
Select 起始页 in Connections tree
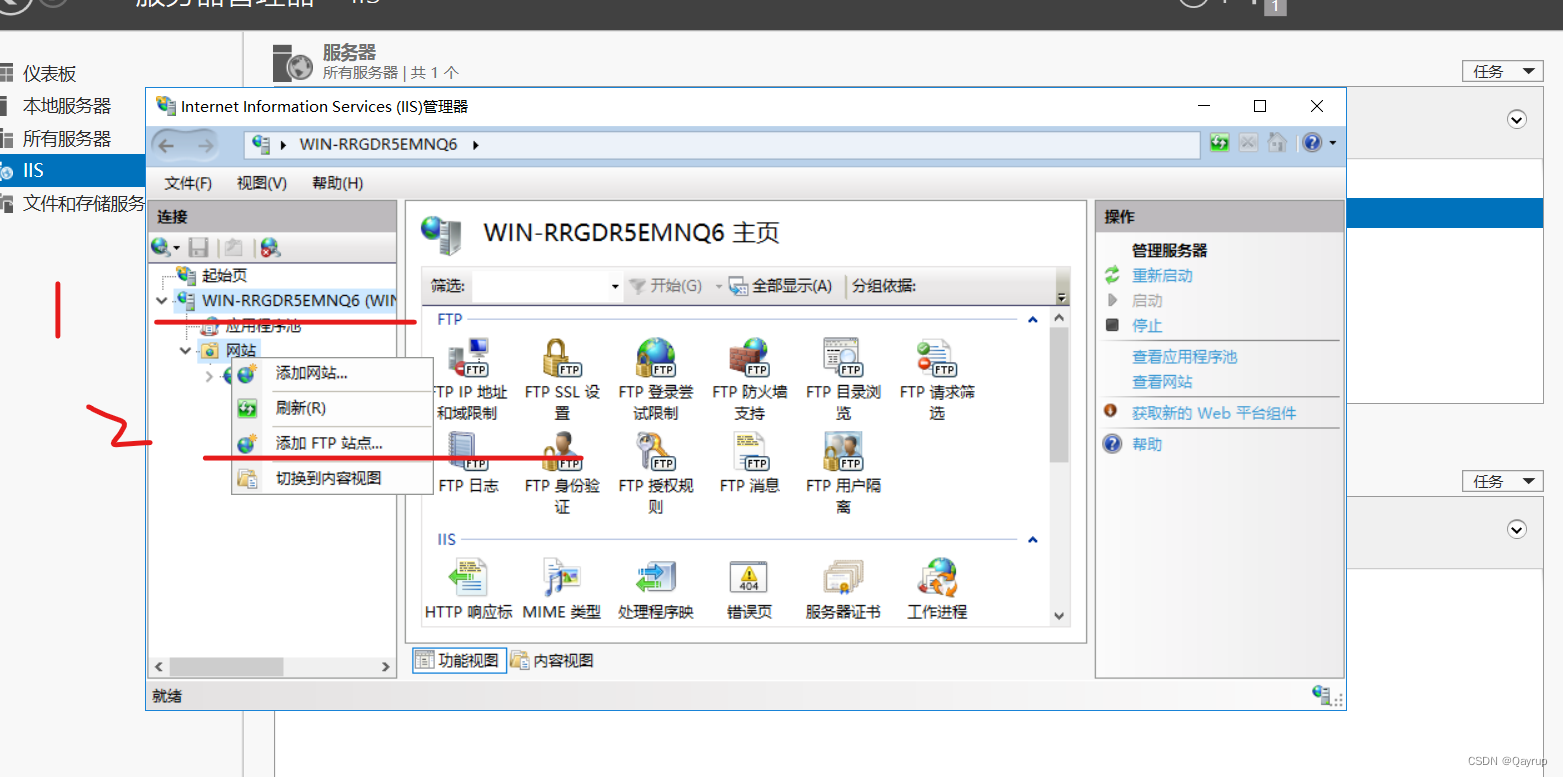[224, 275]
